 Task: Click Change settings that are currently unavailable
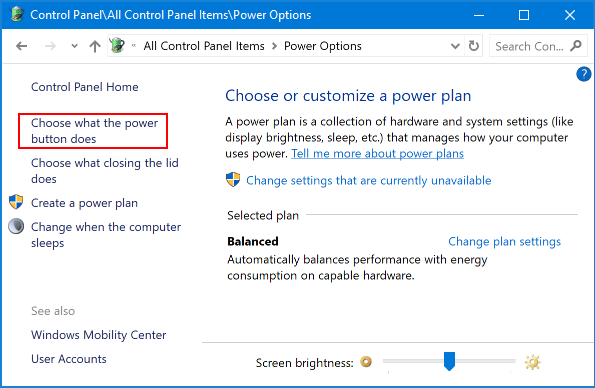pyautogui.click(x=368, y=180)
